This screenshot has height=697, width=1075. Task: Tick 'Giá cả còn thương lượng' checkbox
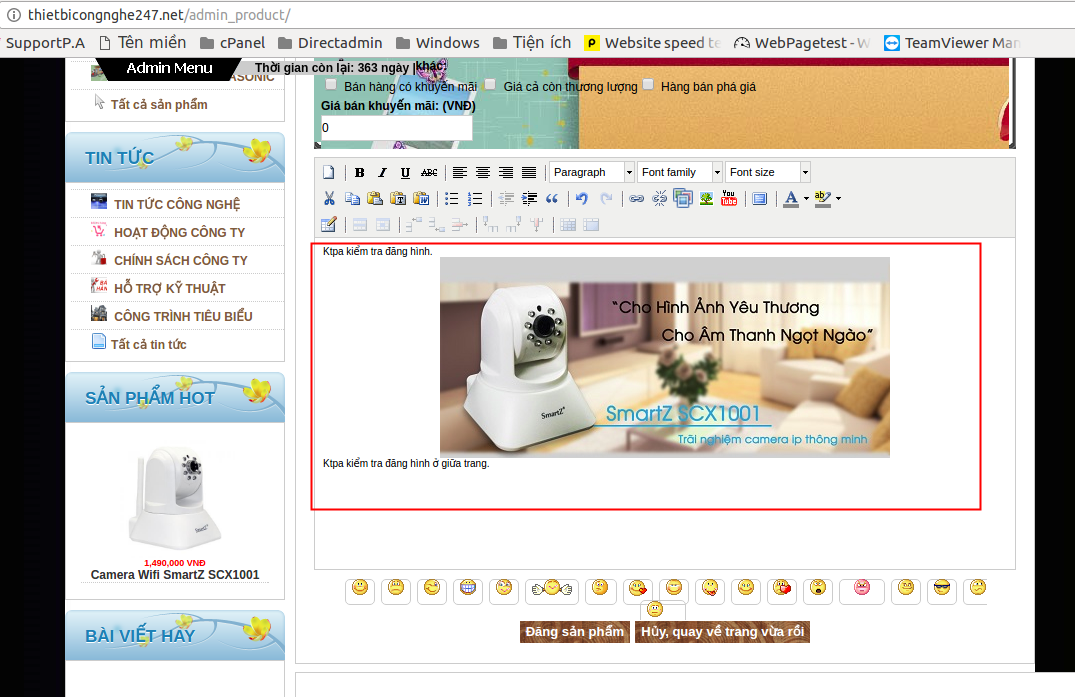point(490,84)
